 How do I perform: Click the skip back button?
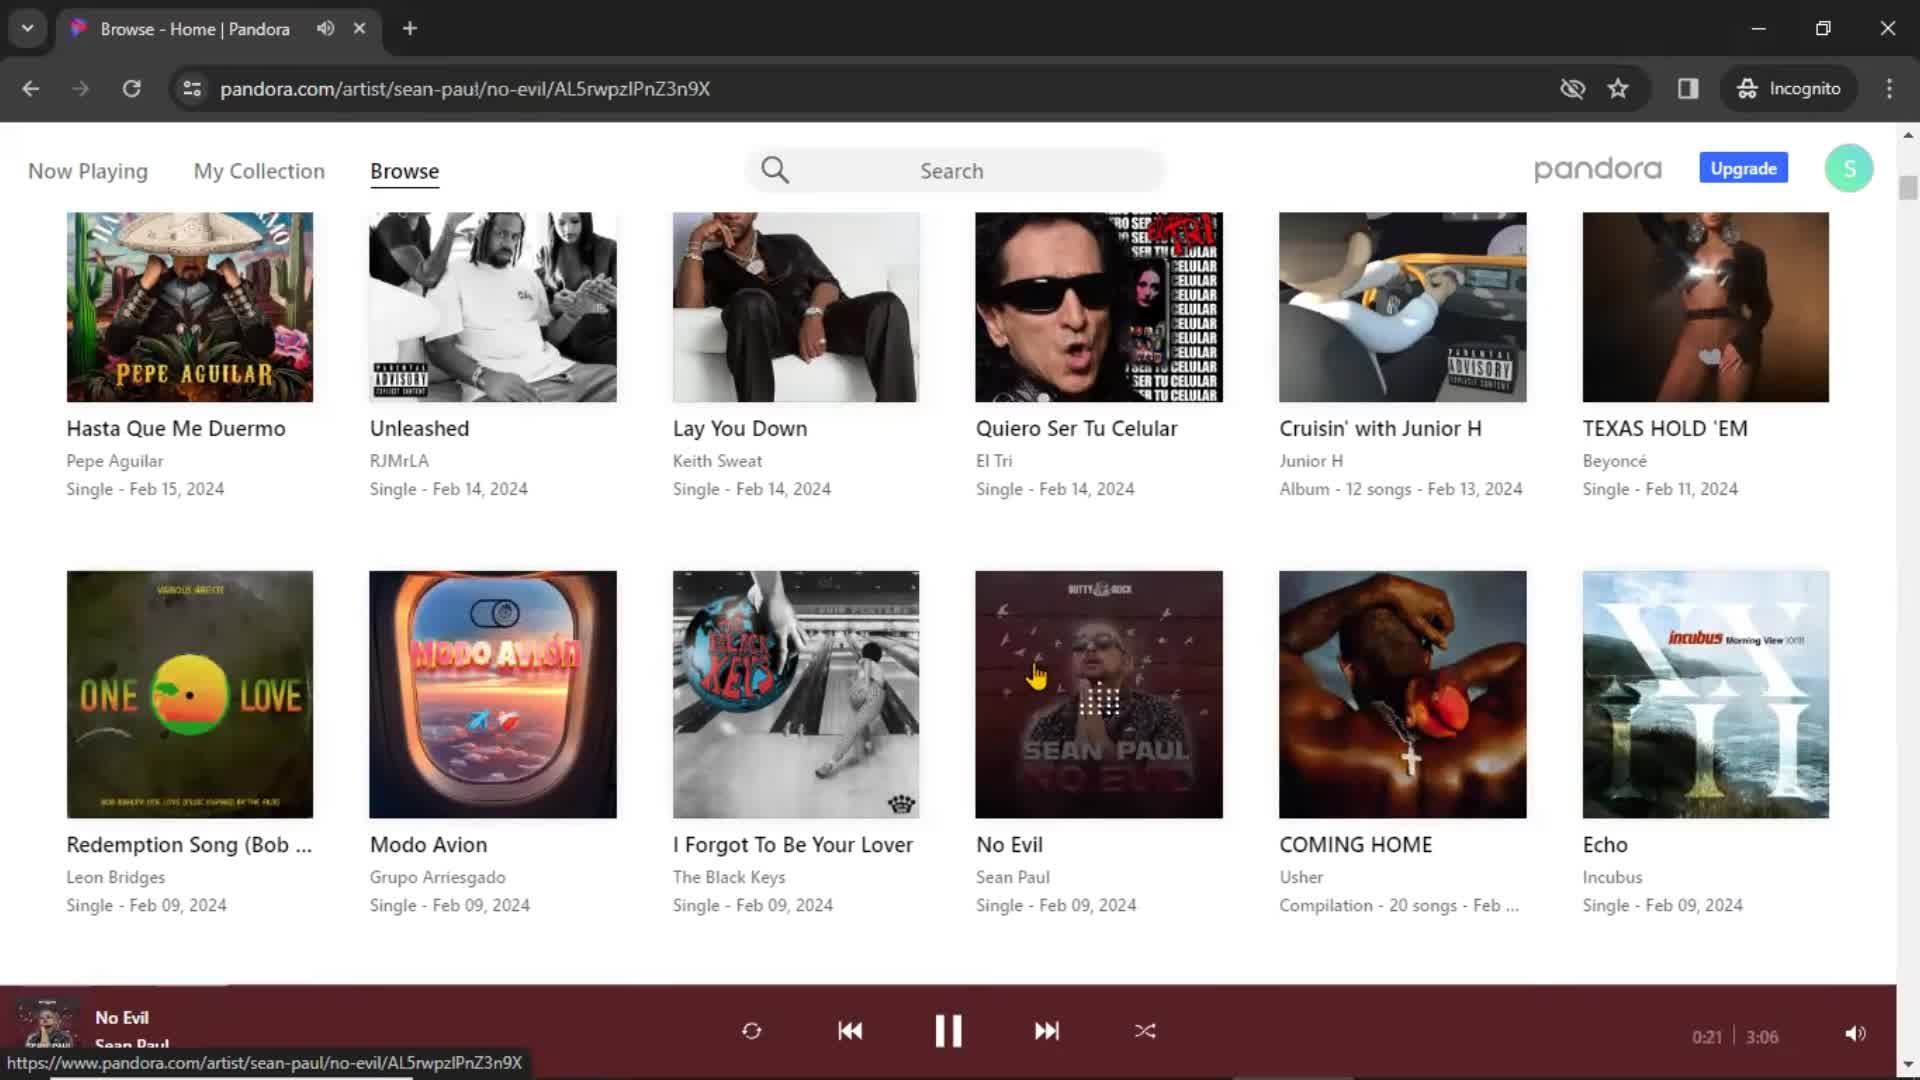pos(849,1030)
